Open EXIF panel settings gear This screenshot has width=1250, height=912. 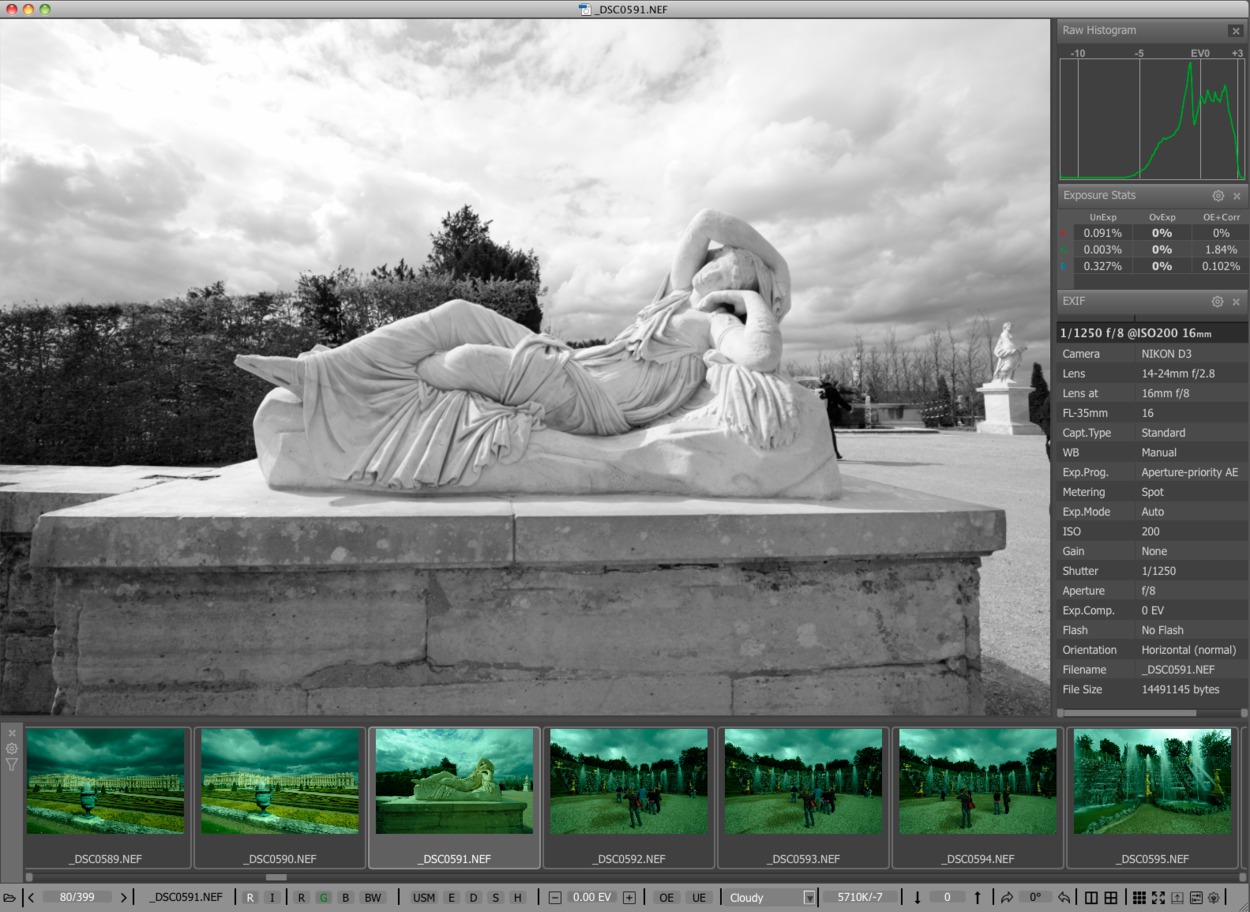point(1218,302)
